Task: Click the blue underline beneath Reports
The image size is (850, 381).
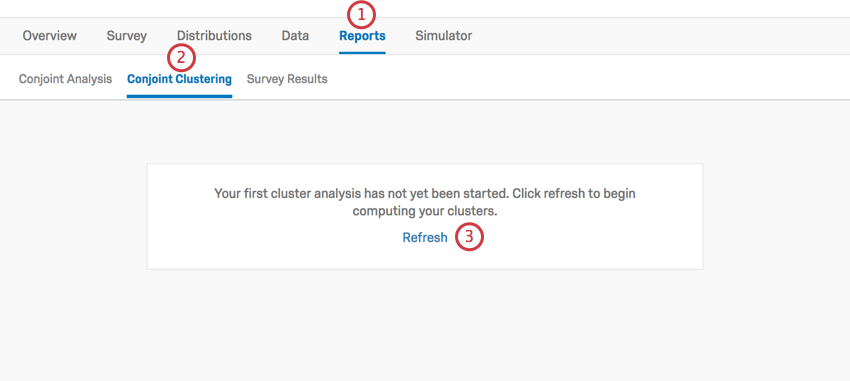Action: click(x=362, y=53)
